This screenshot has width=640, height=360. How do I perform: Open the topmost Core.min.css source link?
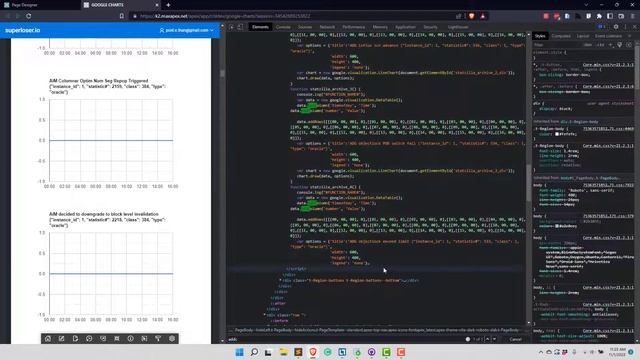point(608,65)
